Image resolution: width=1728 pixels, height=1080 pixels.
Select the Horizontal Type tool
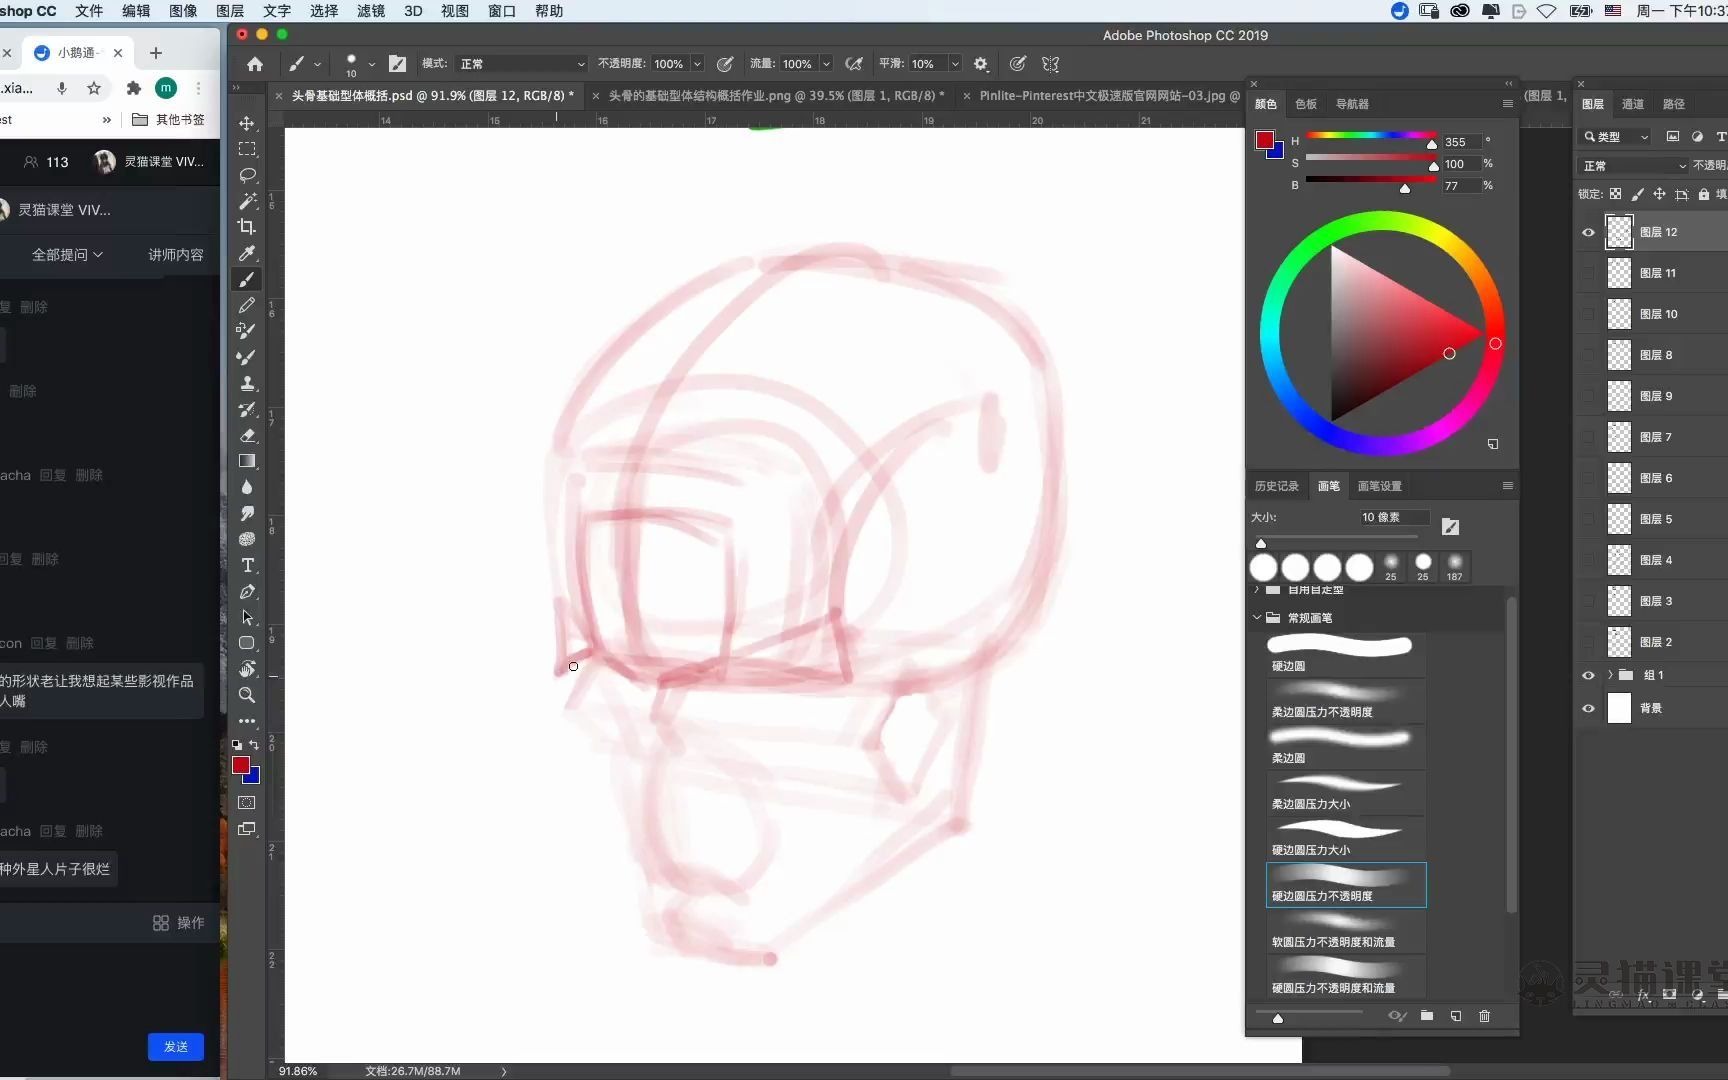click(x=247, y=565)
